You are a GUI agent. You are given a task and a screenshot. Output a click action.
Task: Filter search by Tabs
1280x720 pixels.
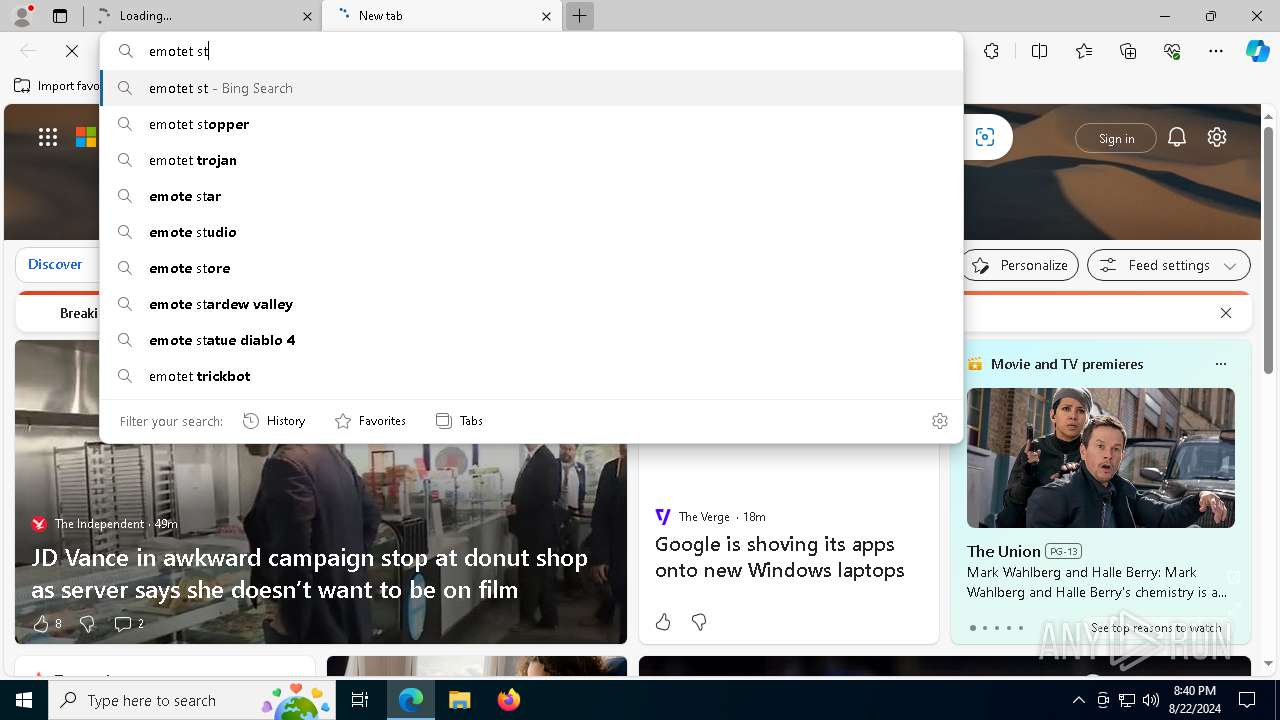pyautogui.click(x=459, y=421)
